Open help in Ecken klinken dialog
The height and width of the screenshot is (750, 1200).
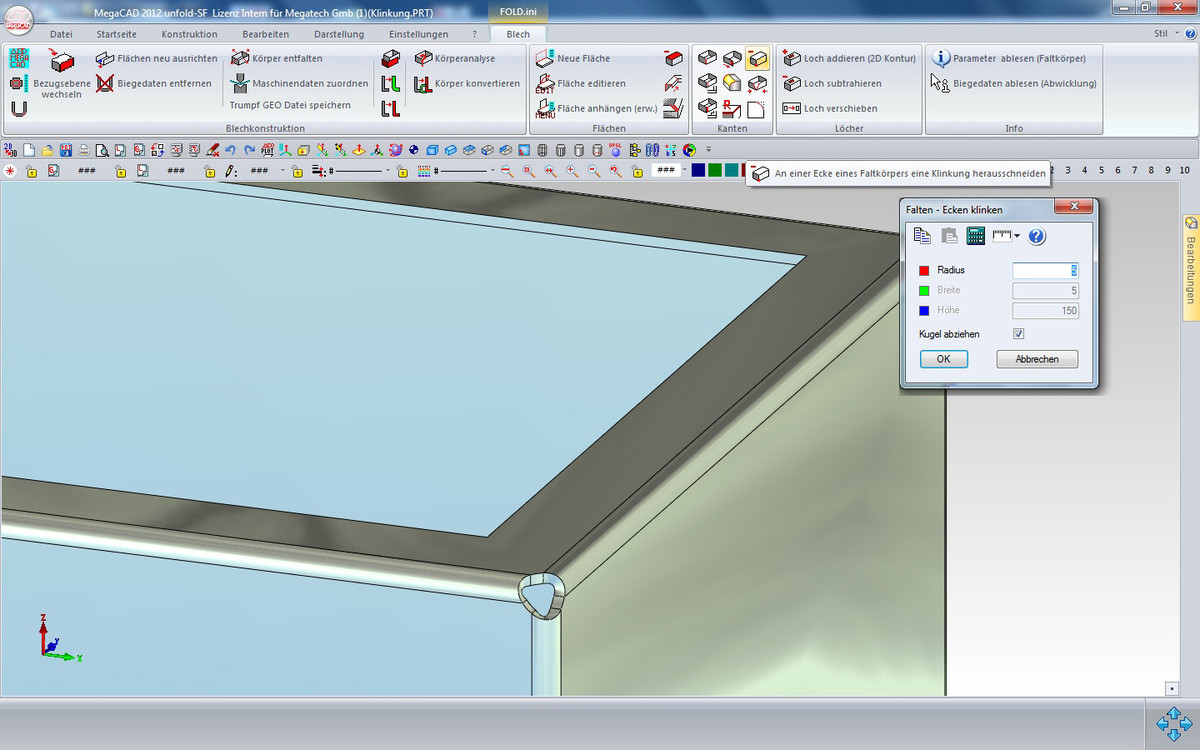tap(1037, 236)
